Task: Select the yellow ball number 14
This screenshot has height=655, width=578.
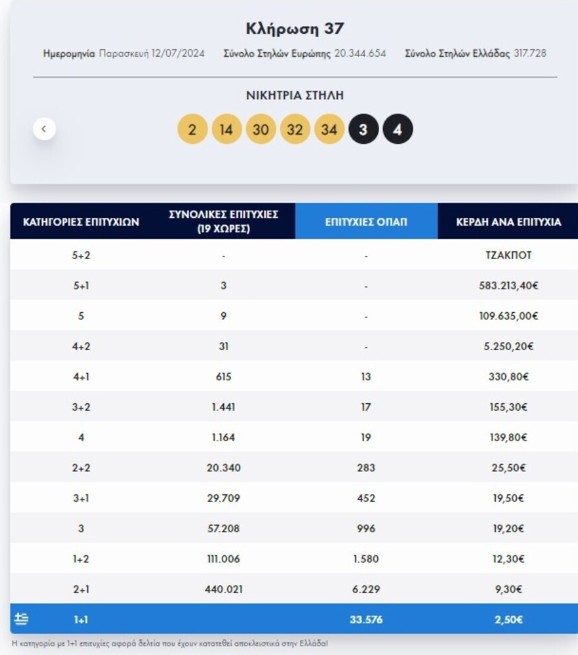Action: click(x=226, y=129)
